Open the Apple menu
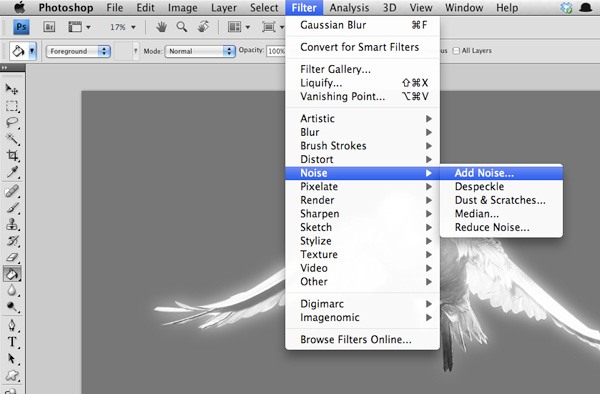The image size is (600, 394). [19, 7]
